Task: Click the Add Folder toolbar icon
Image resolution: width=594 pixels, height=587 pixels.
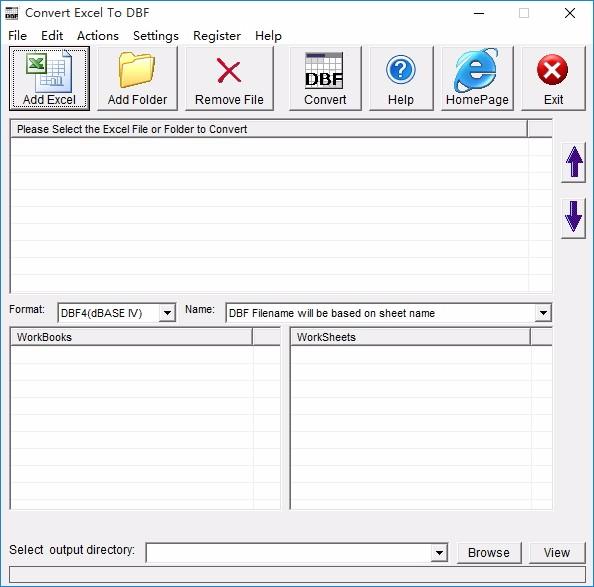Action: (x=137, y=78)
